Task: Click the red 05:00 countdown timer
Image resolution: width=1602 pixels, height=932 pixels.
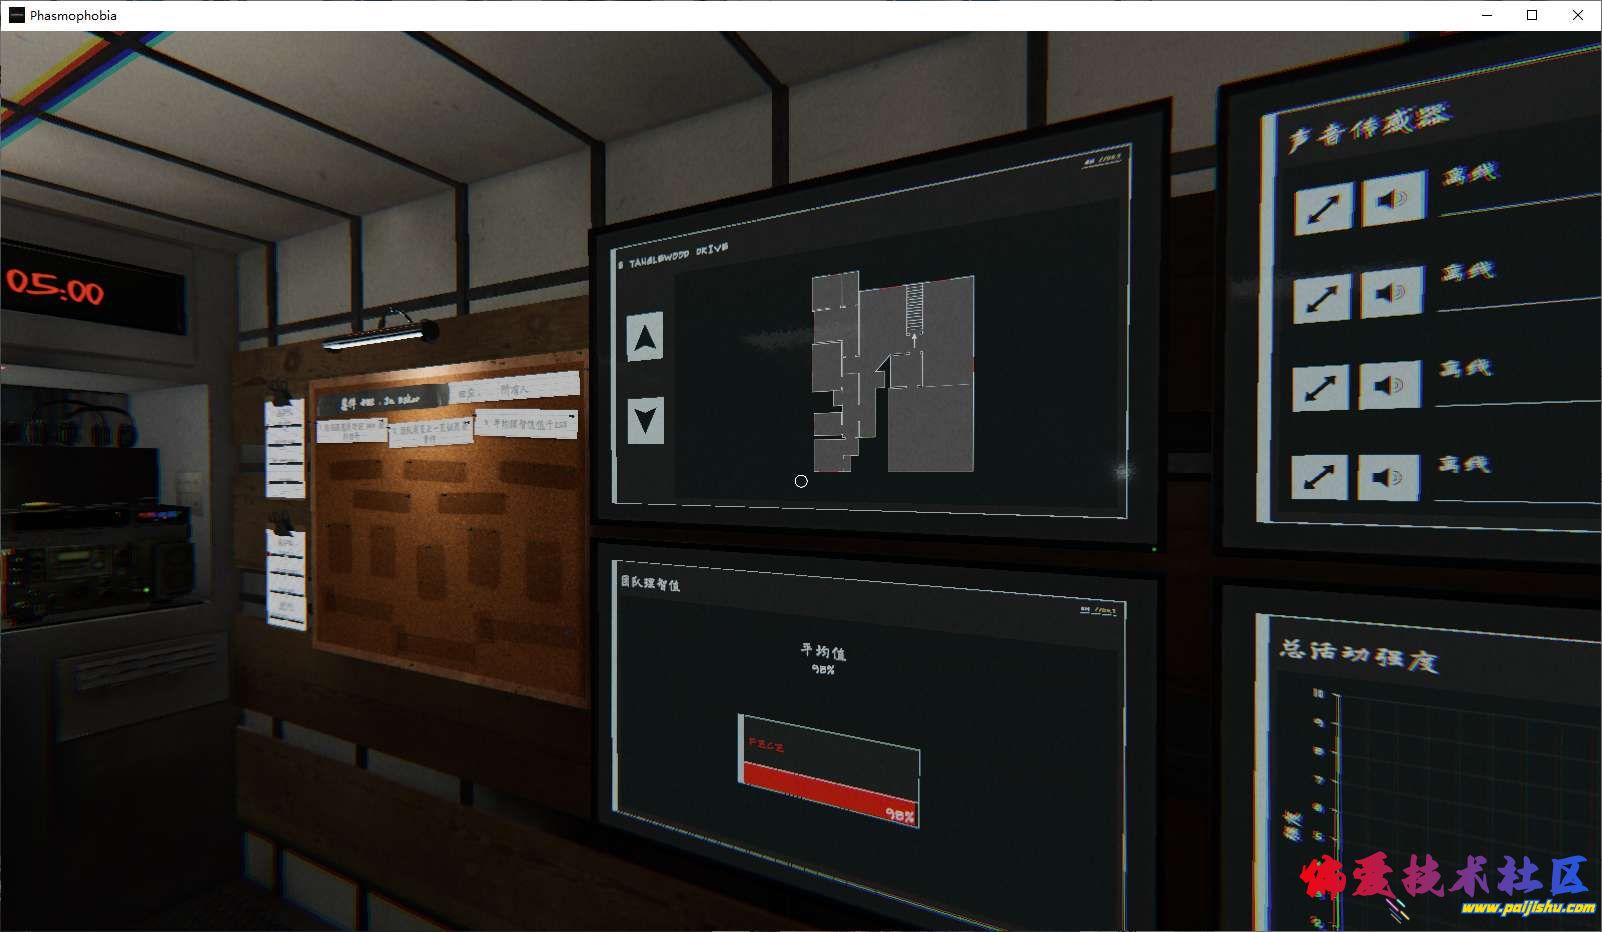Action: (56, 288)
